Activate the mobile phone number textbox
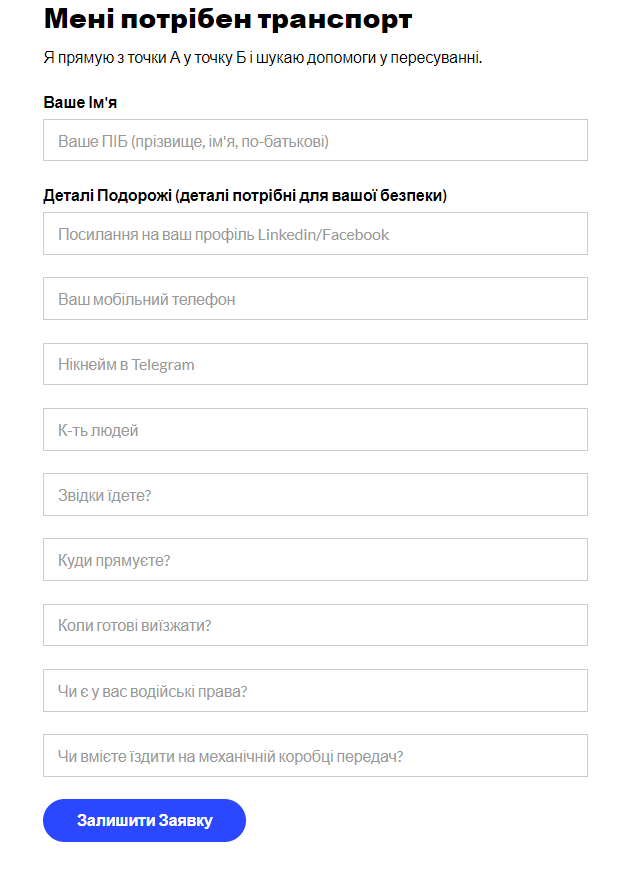This screenshot has width=628, height=878. click(x=315, y=299)
